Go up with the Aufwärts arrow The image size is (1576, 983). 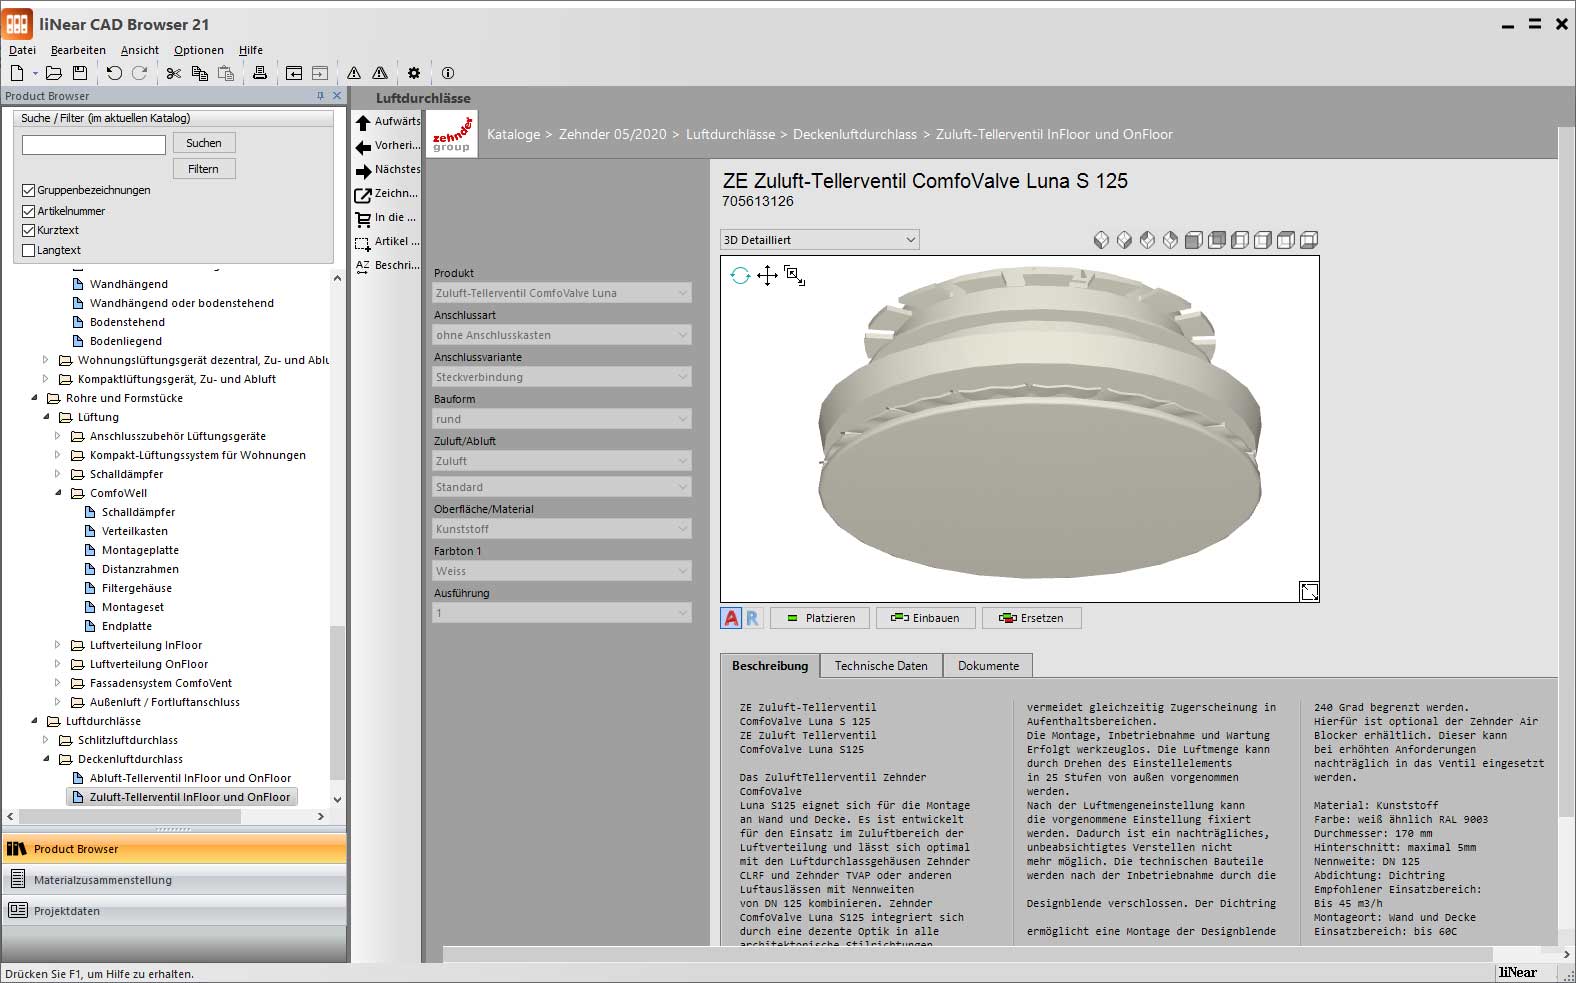coord(363,122)
